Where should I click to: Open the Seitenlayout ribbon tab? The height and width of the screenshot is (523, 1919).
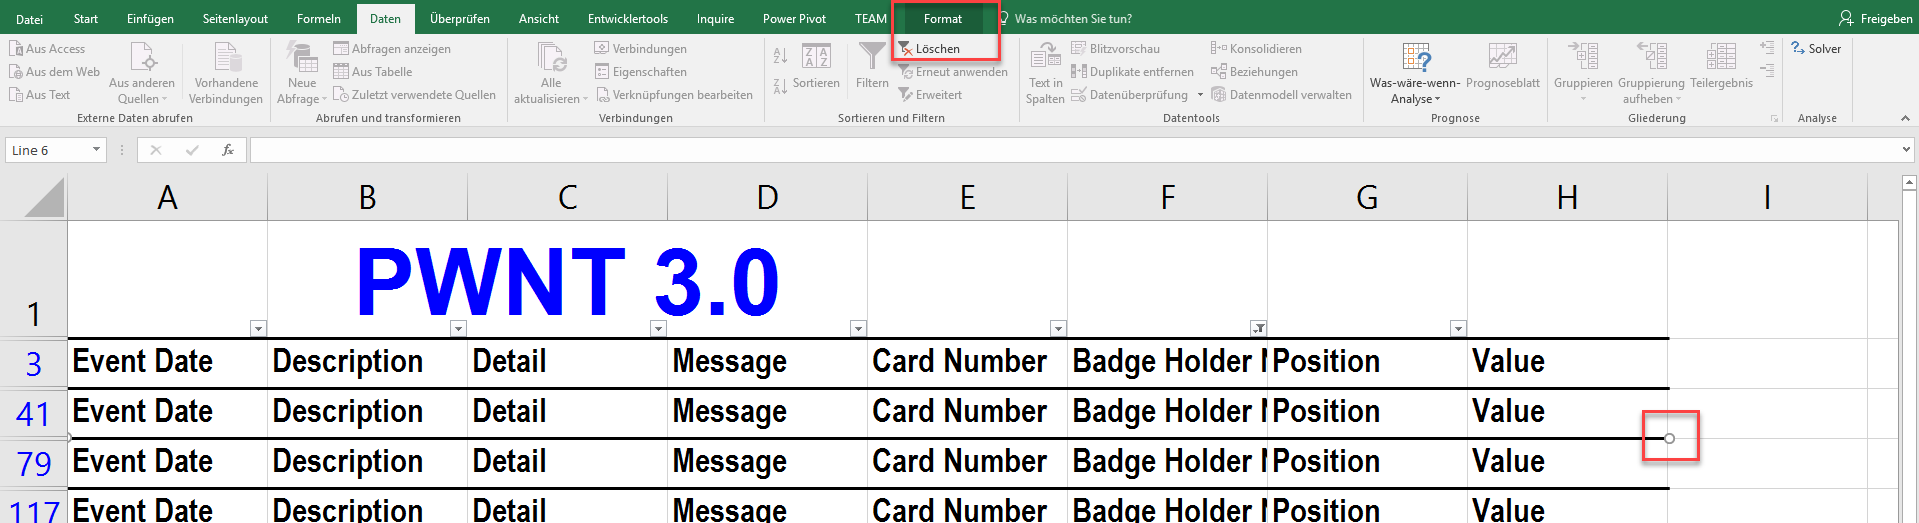[x=235, y=19]
